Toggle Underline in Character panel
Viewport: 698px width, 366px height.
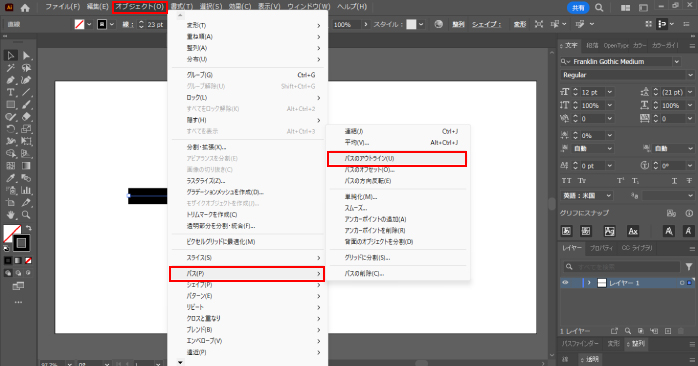coord(674,181)
